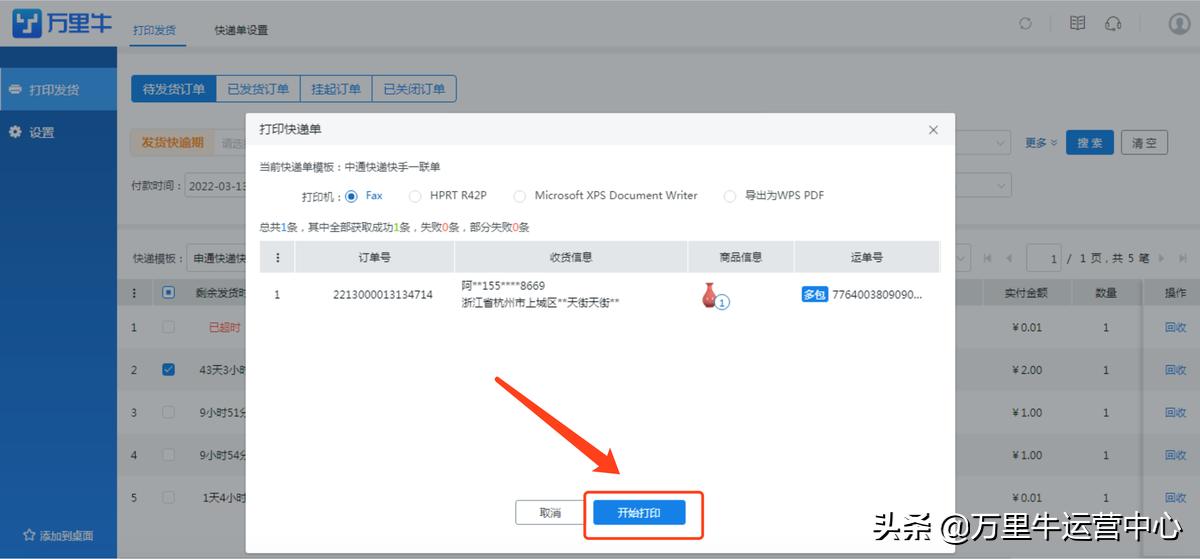1200x559 pixels.
Task: Click 添加到桌面 at sidebar bottom
Action: click(58, 536)
